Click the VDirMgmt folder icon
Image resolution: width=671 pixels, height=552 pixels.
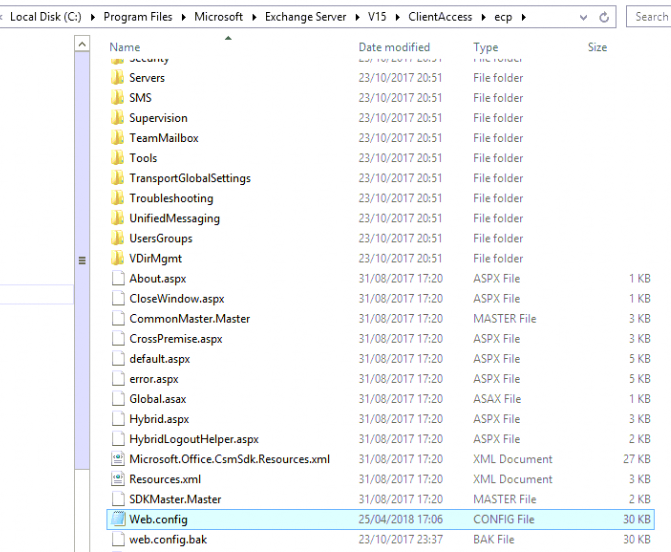(x=118, y=258)
